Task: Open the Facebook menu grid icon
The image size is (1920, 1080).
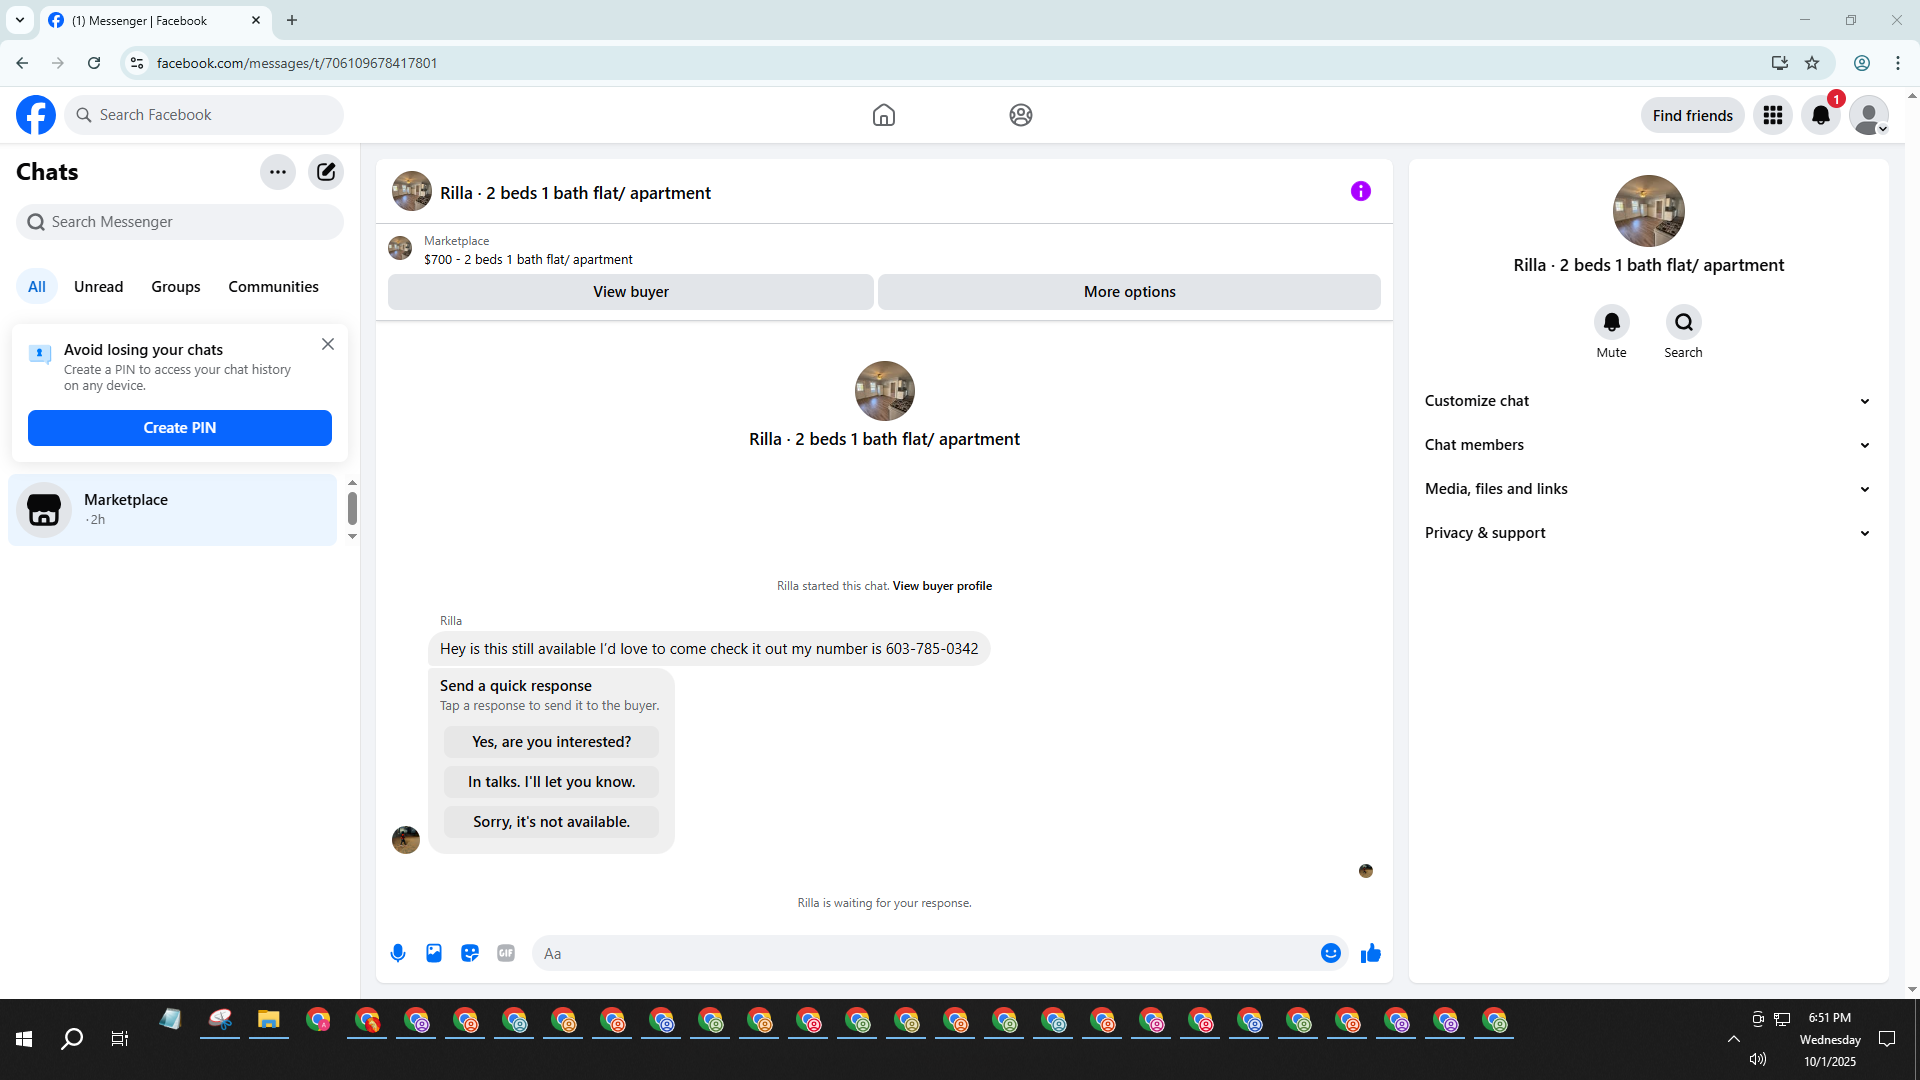Action: click(1773, 115)
